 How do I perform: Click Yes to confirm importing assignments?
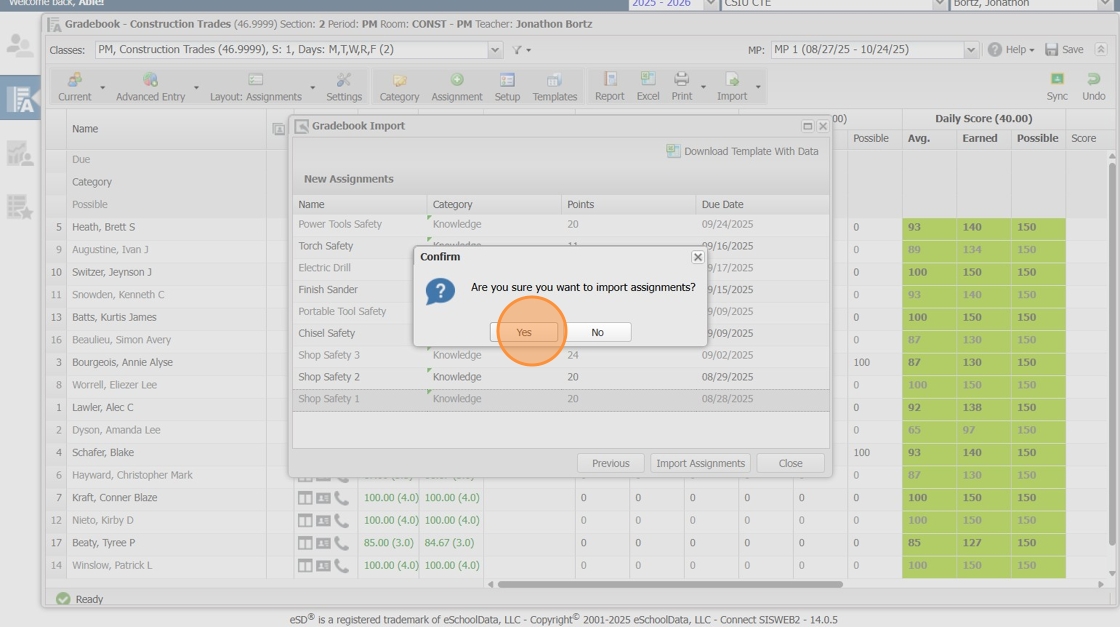click(524, 332)
